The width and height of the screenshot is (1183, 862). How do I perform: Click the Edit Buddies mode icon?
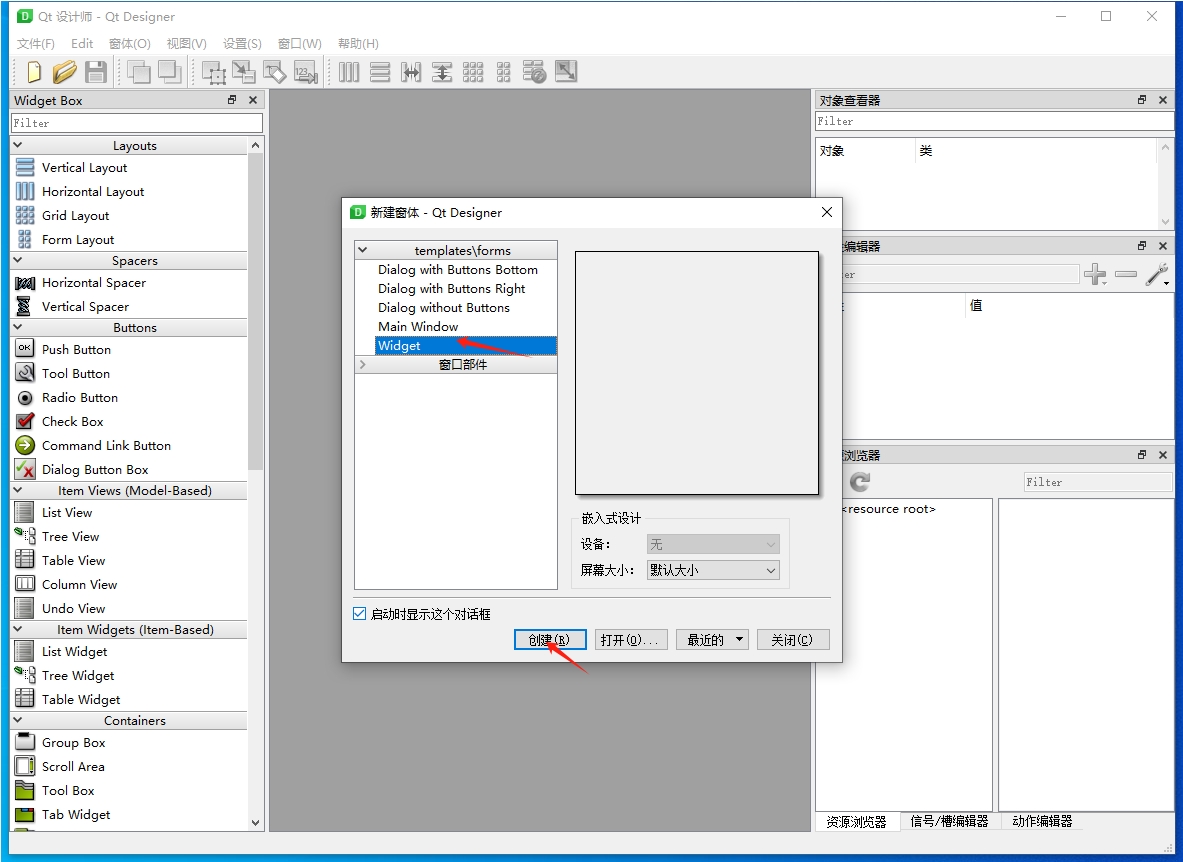(275, 72)
